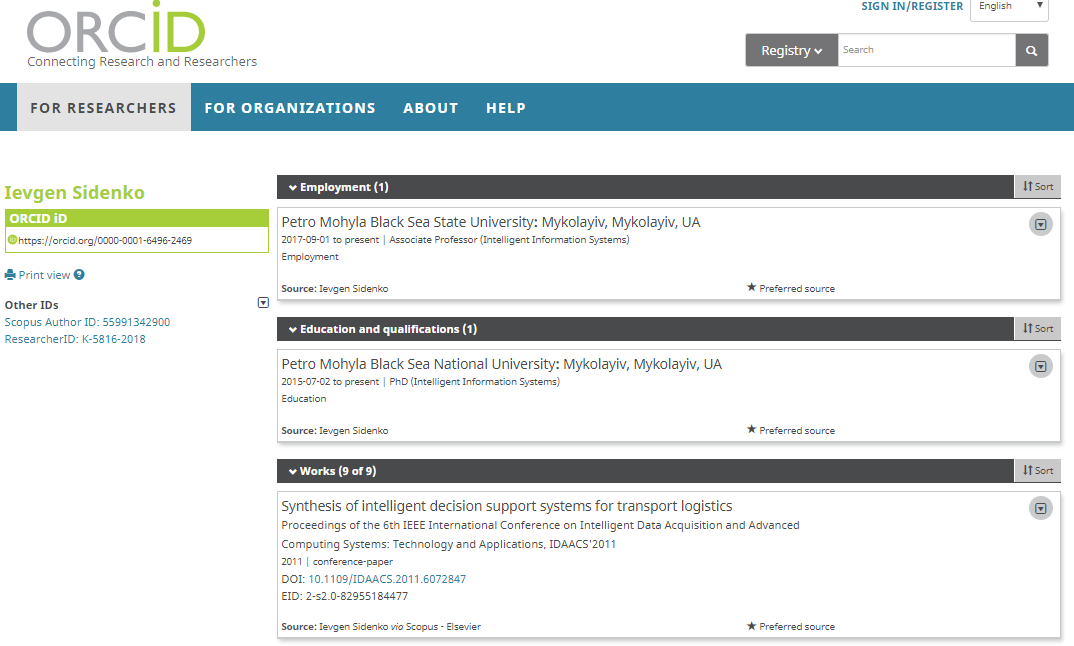
Task: Open the English language dropdown
Action: click(1008, 7)
